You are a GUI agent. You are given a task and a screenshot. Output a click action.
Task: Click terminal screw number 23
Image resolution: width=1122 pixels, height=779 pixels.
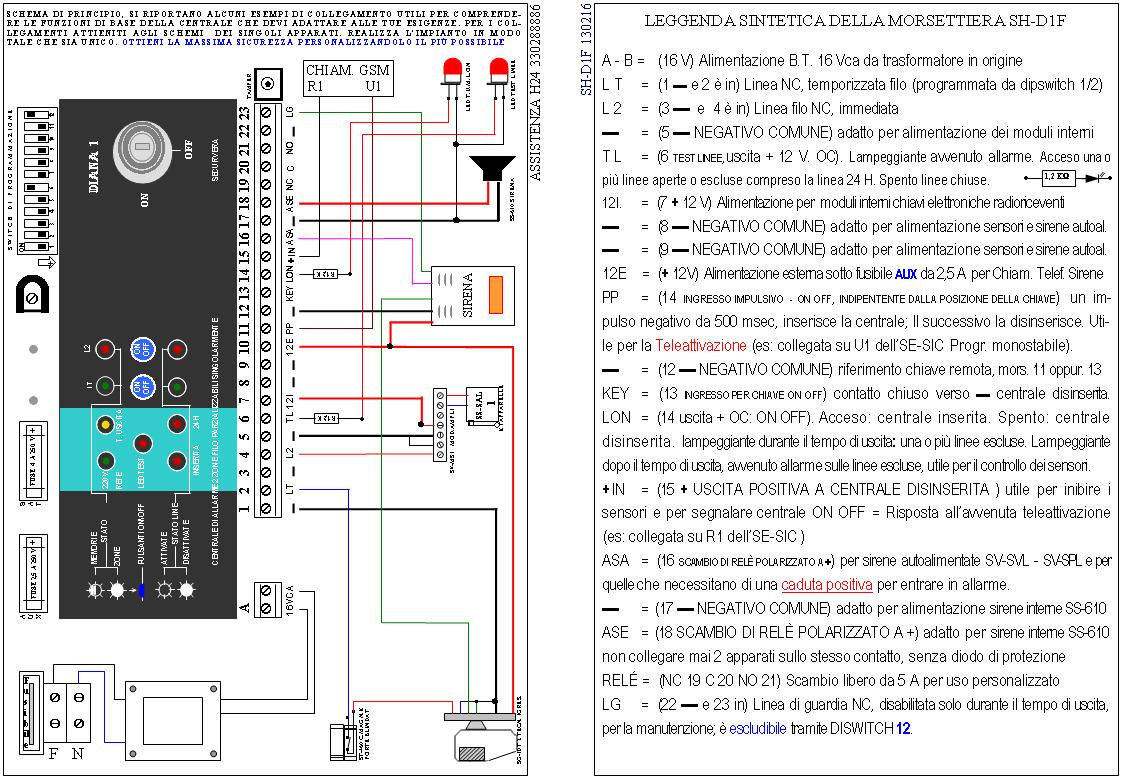click(267, 112)
